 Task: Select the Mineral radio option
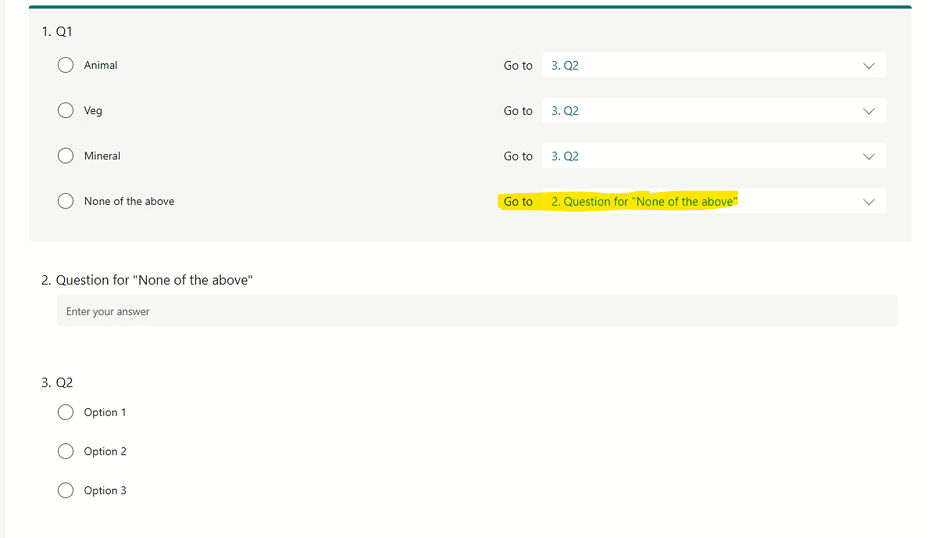tap(66, 156)
